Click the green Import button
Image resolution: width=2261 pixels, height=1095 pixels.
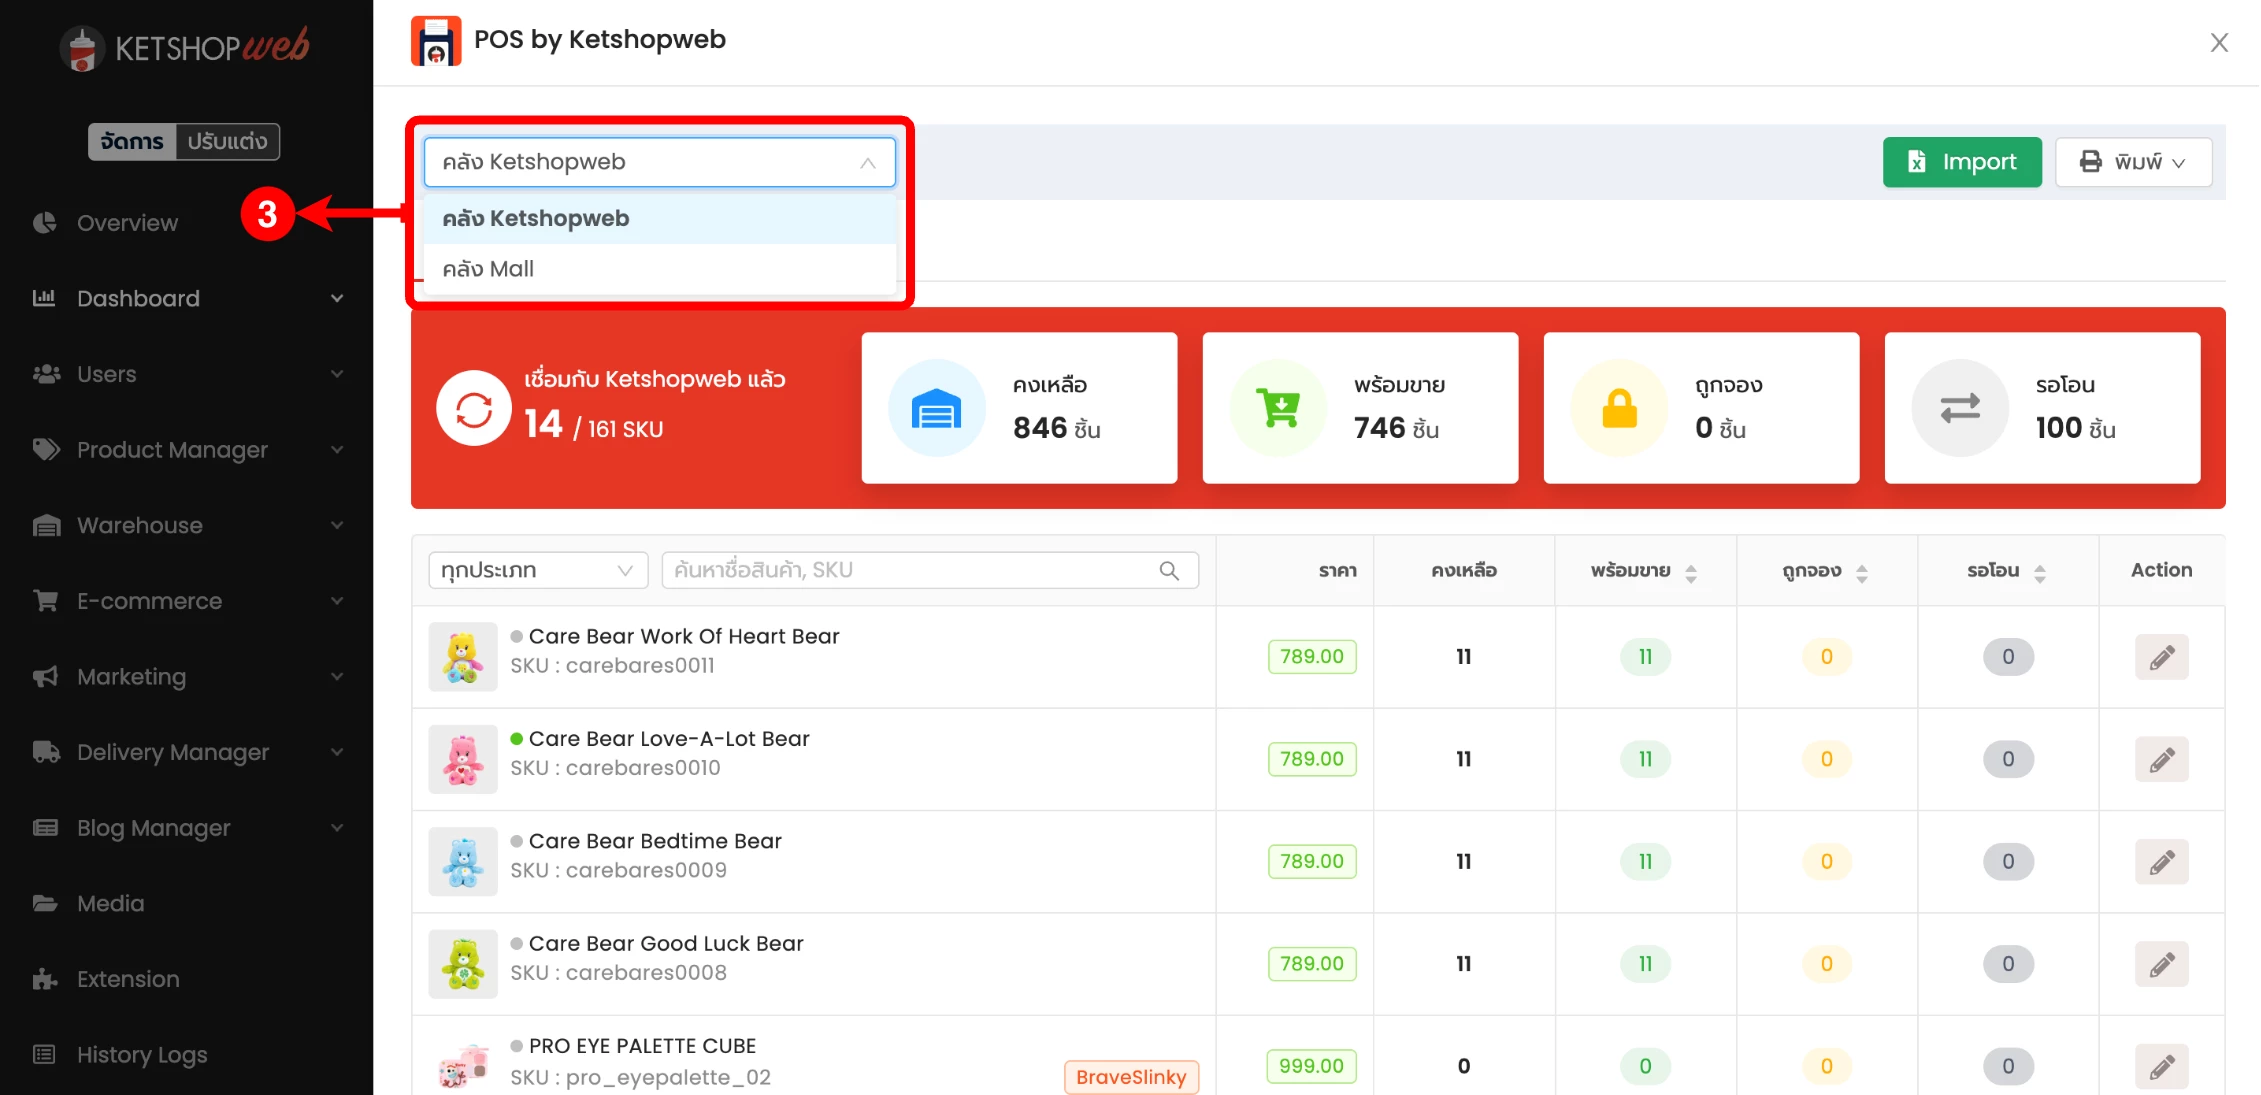1961,162
